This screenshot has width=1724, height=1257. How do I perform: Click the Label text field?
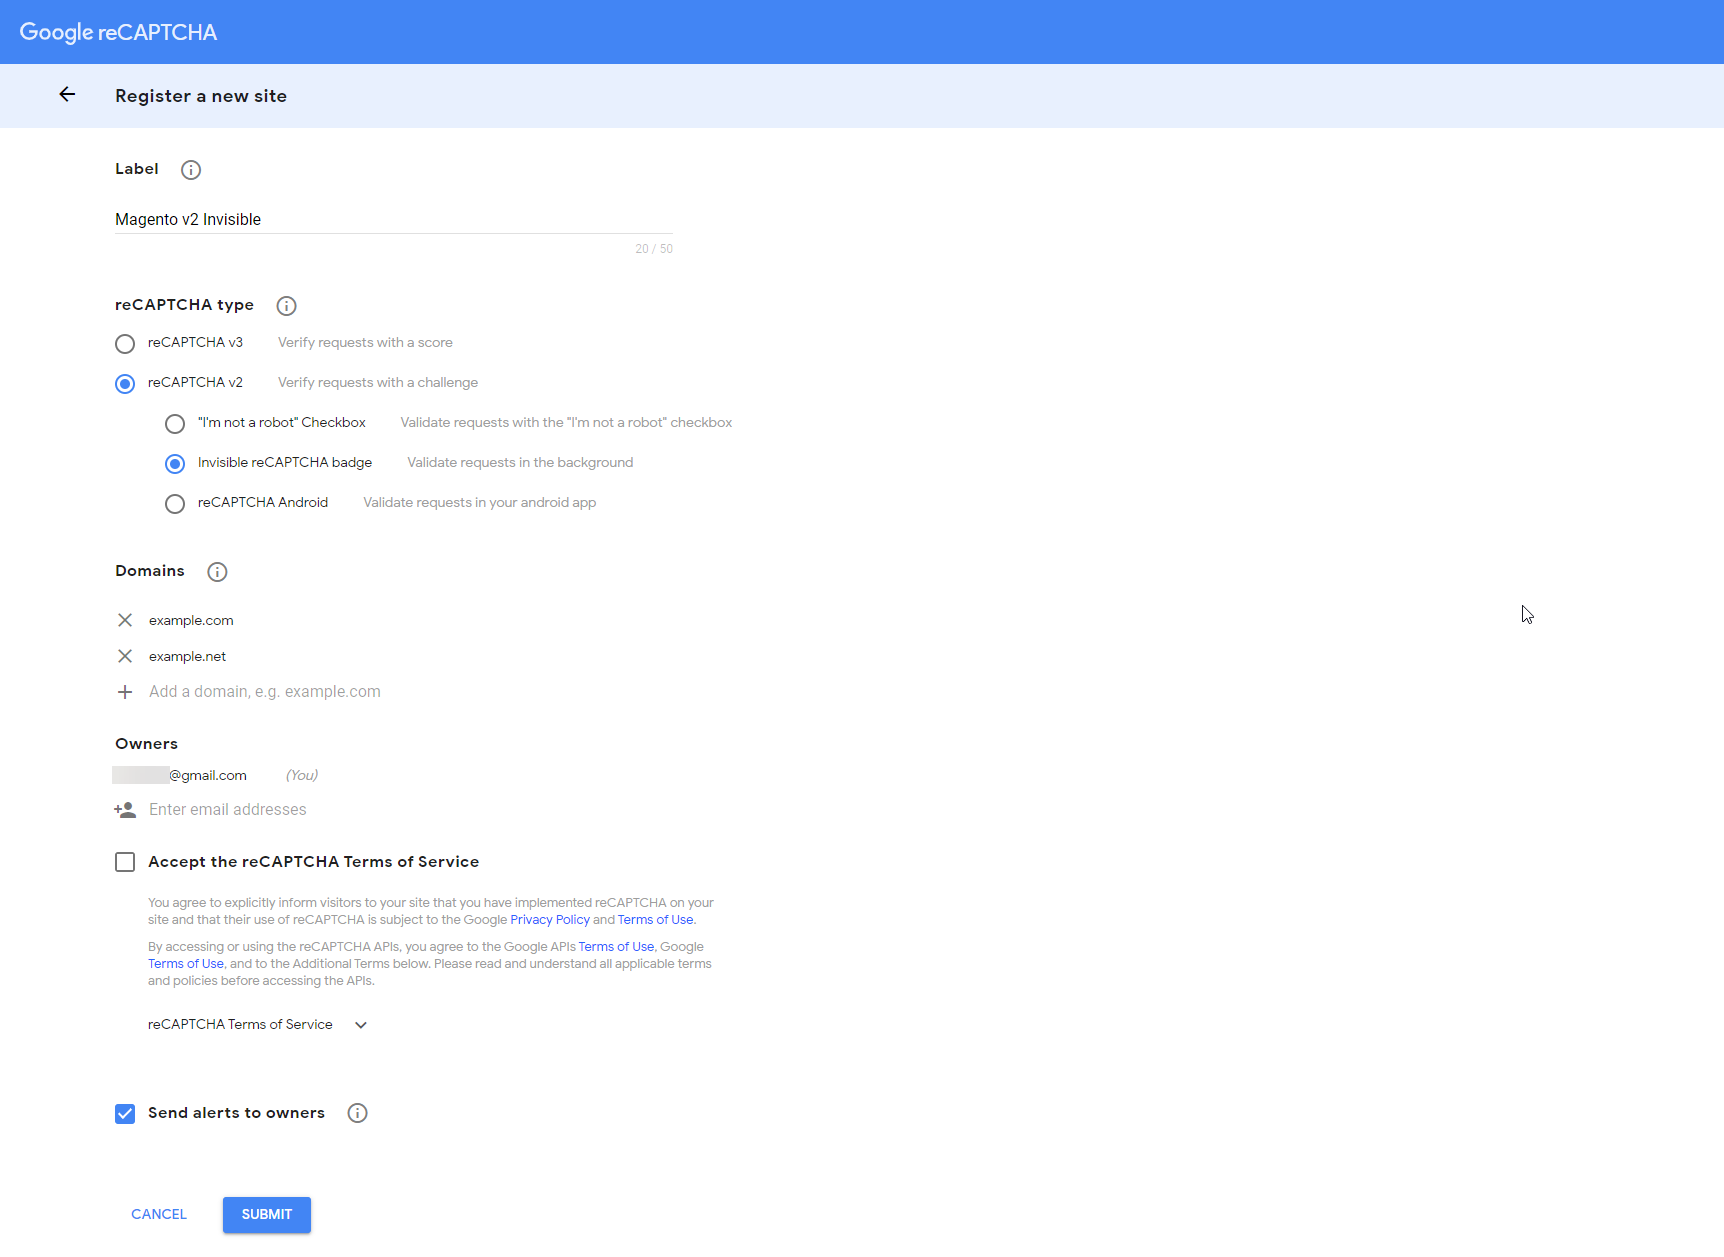click(x=394, y=220)
